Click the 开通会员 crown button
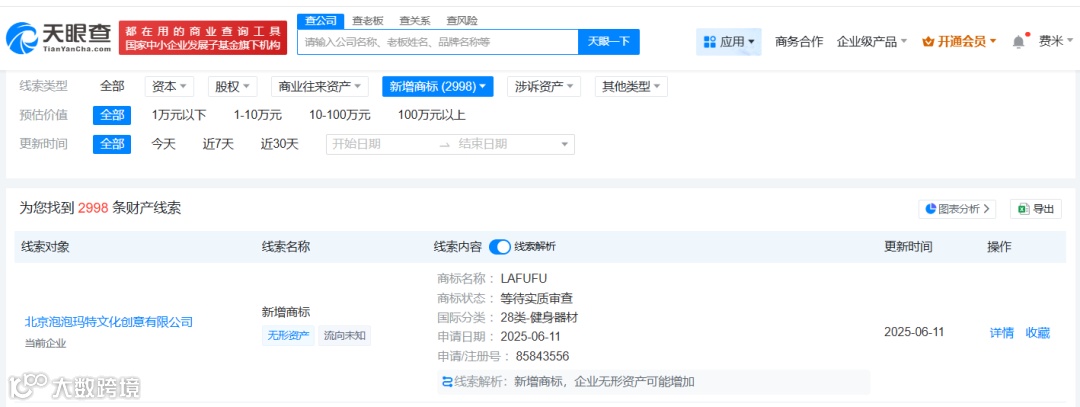 pos(959,41)
